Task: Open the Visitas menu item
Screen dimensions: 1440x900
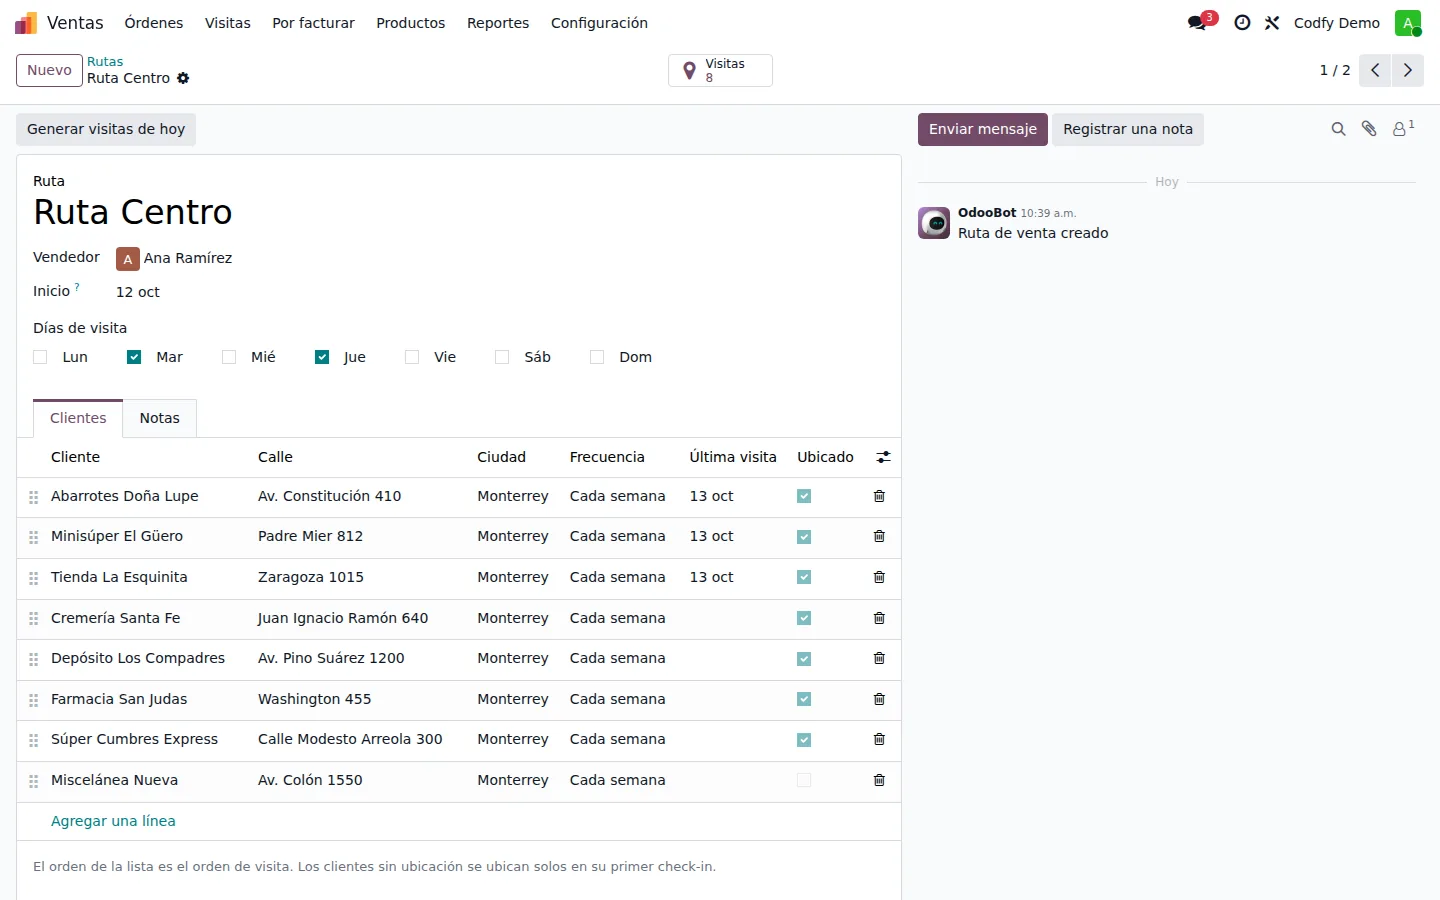Action: click(x=228, y=23)
